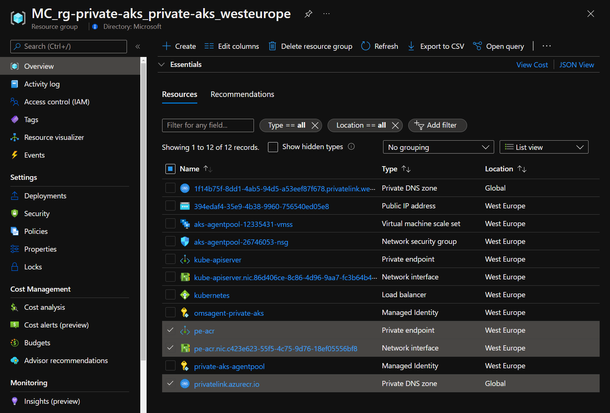Screen dimensions: 610x413
Task: Open the No grouping dropdown
Action: (438, 147)
